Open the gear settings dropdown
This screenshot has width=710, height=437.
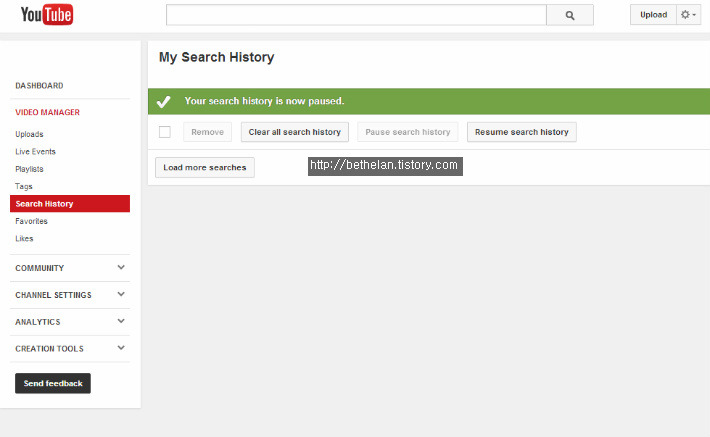point(689,15)
